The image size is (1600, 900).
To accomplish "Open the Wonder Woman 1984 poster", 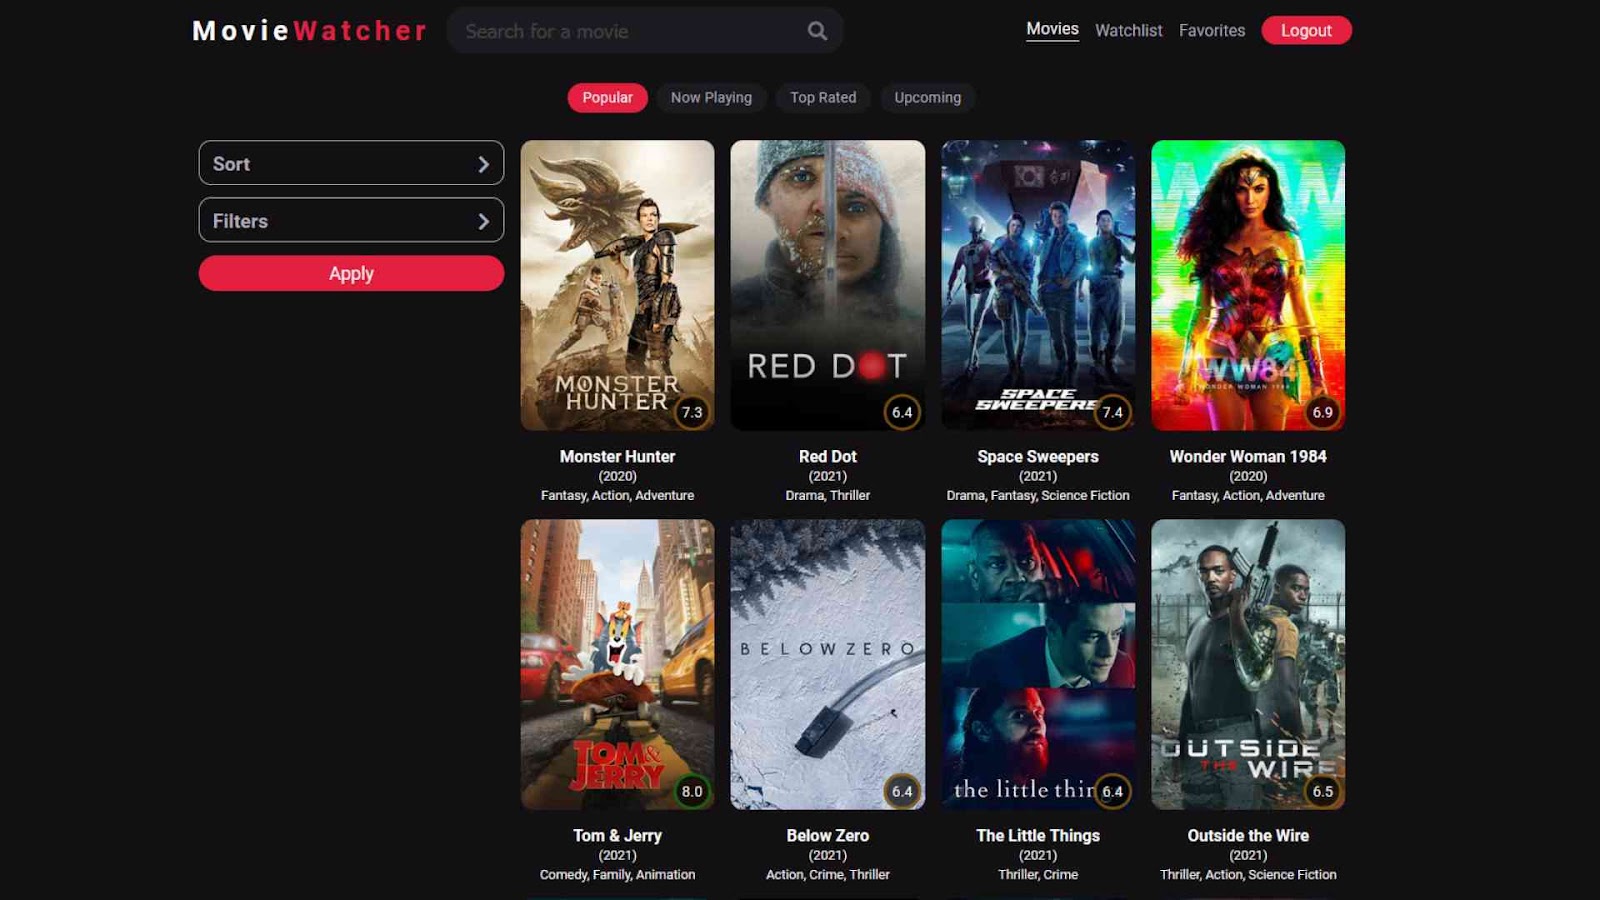I will [x=1248, y=285].
